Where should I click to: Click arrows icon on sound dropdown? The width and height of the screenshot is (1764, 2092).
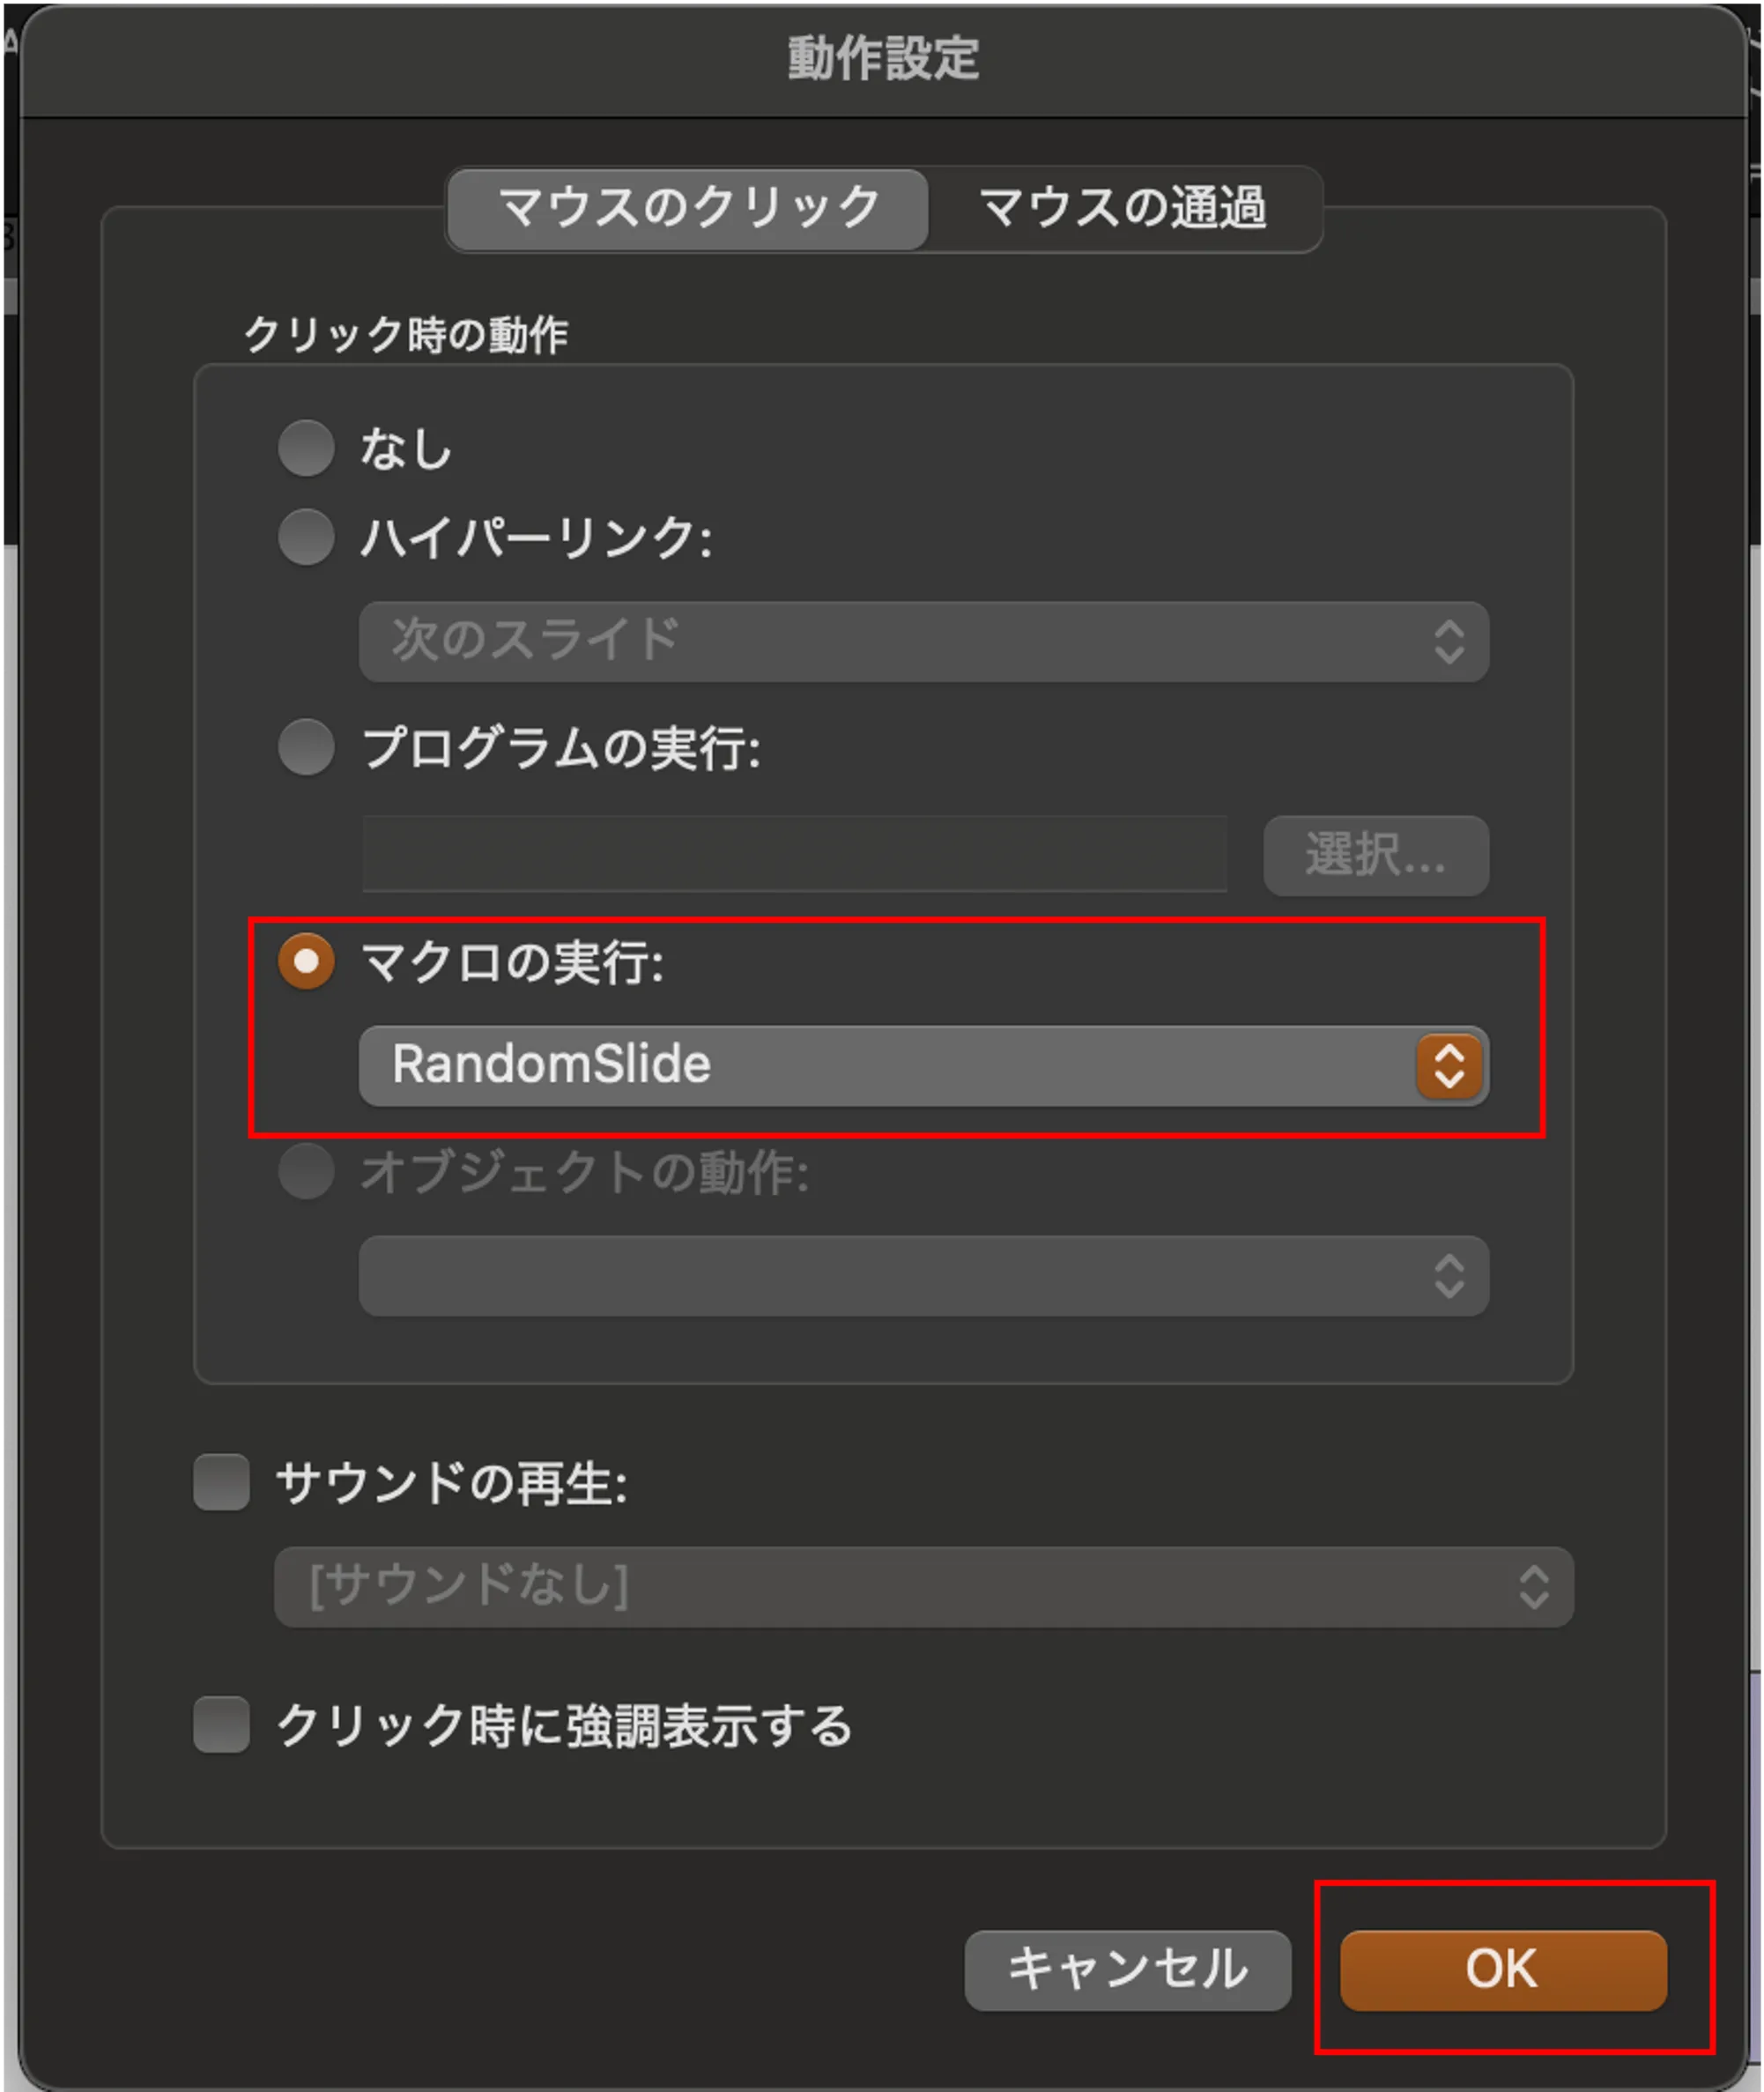coord(1534,1586)
